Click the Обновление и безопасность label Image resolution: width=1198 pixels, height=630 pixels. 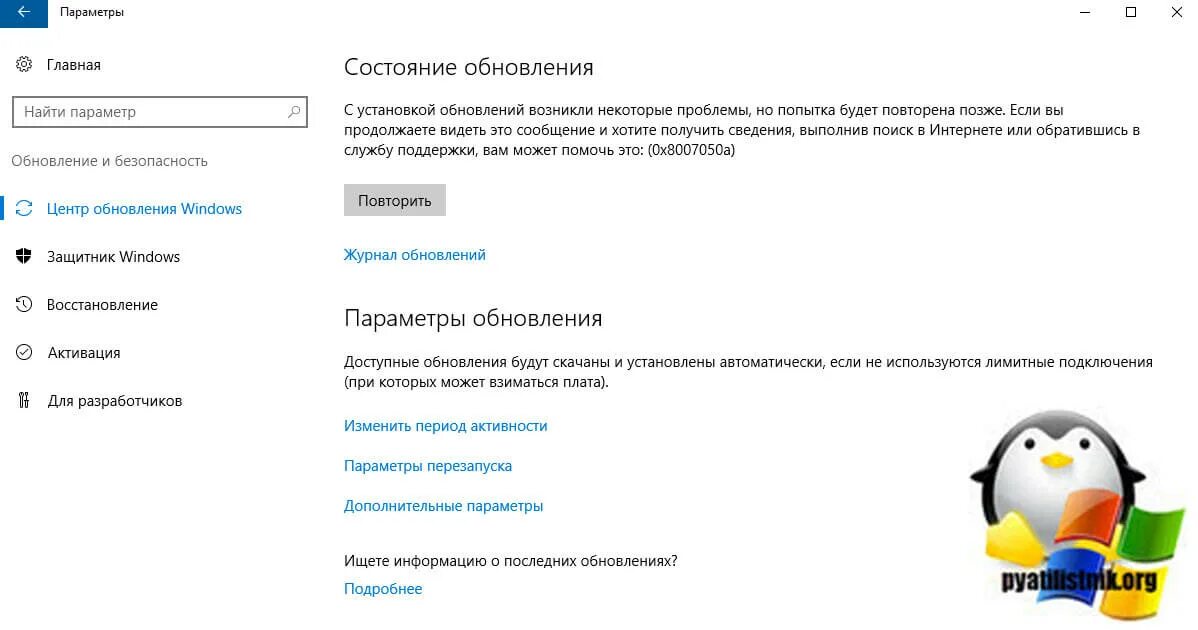click(x=109, y=161)
